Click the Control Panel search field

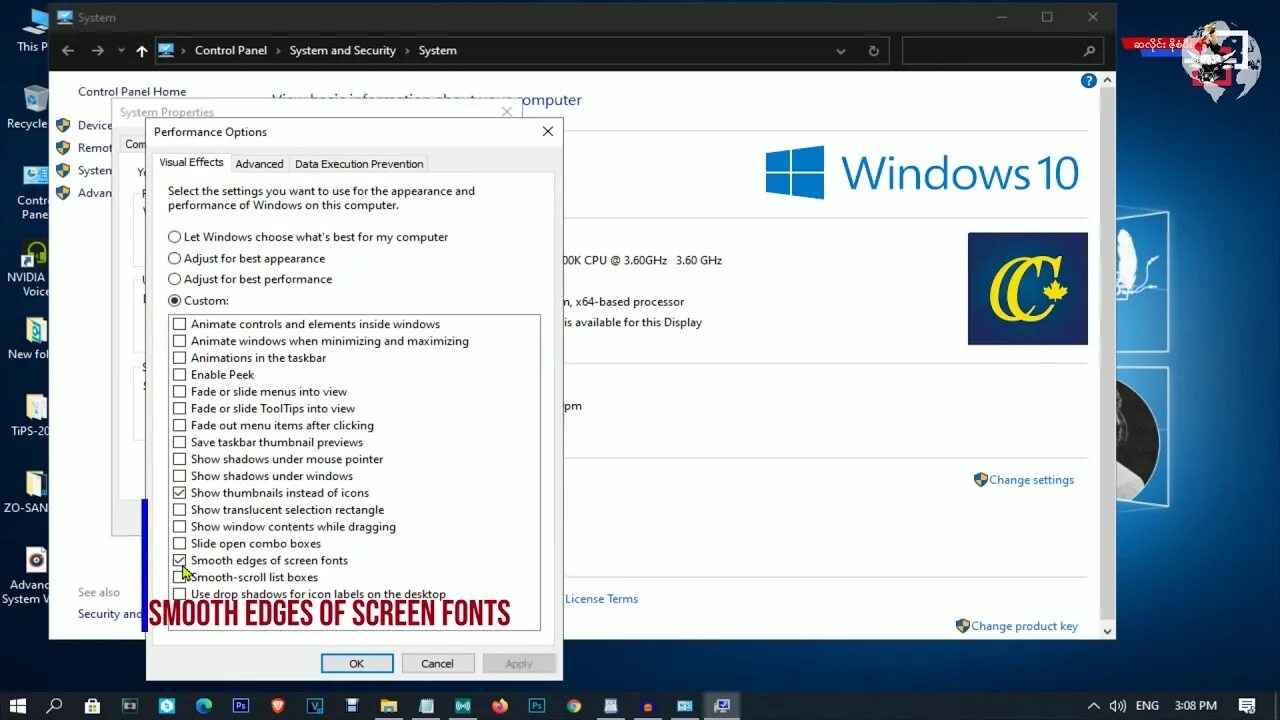[x=1002, y=51]
